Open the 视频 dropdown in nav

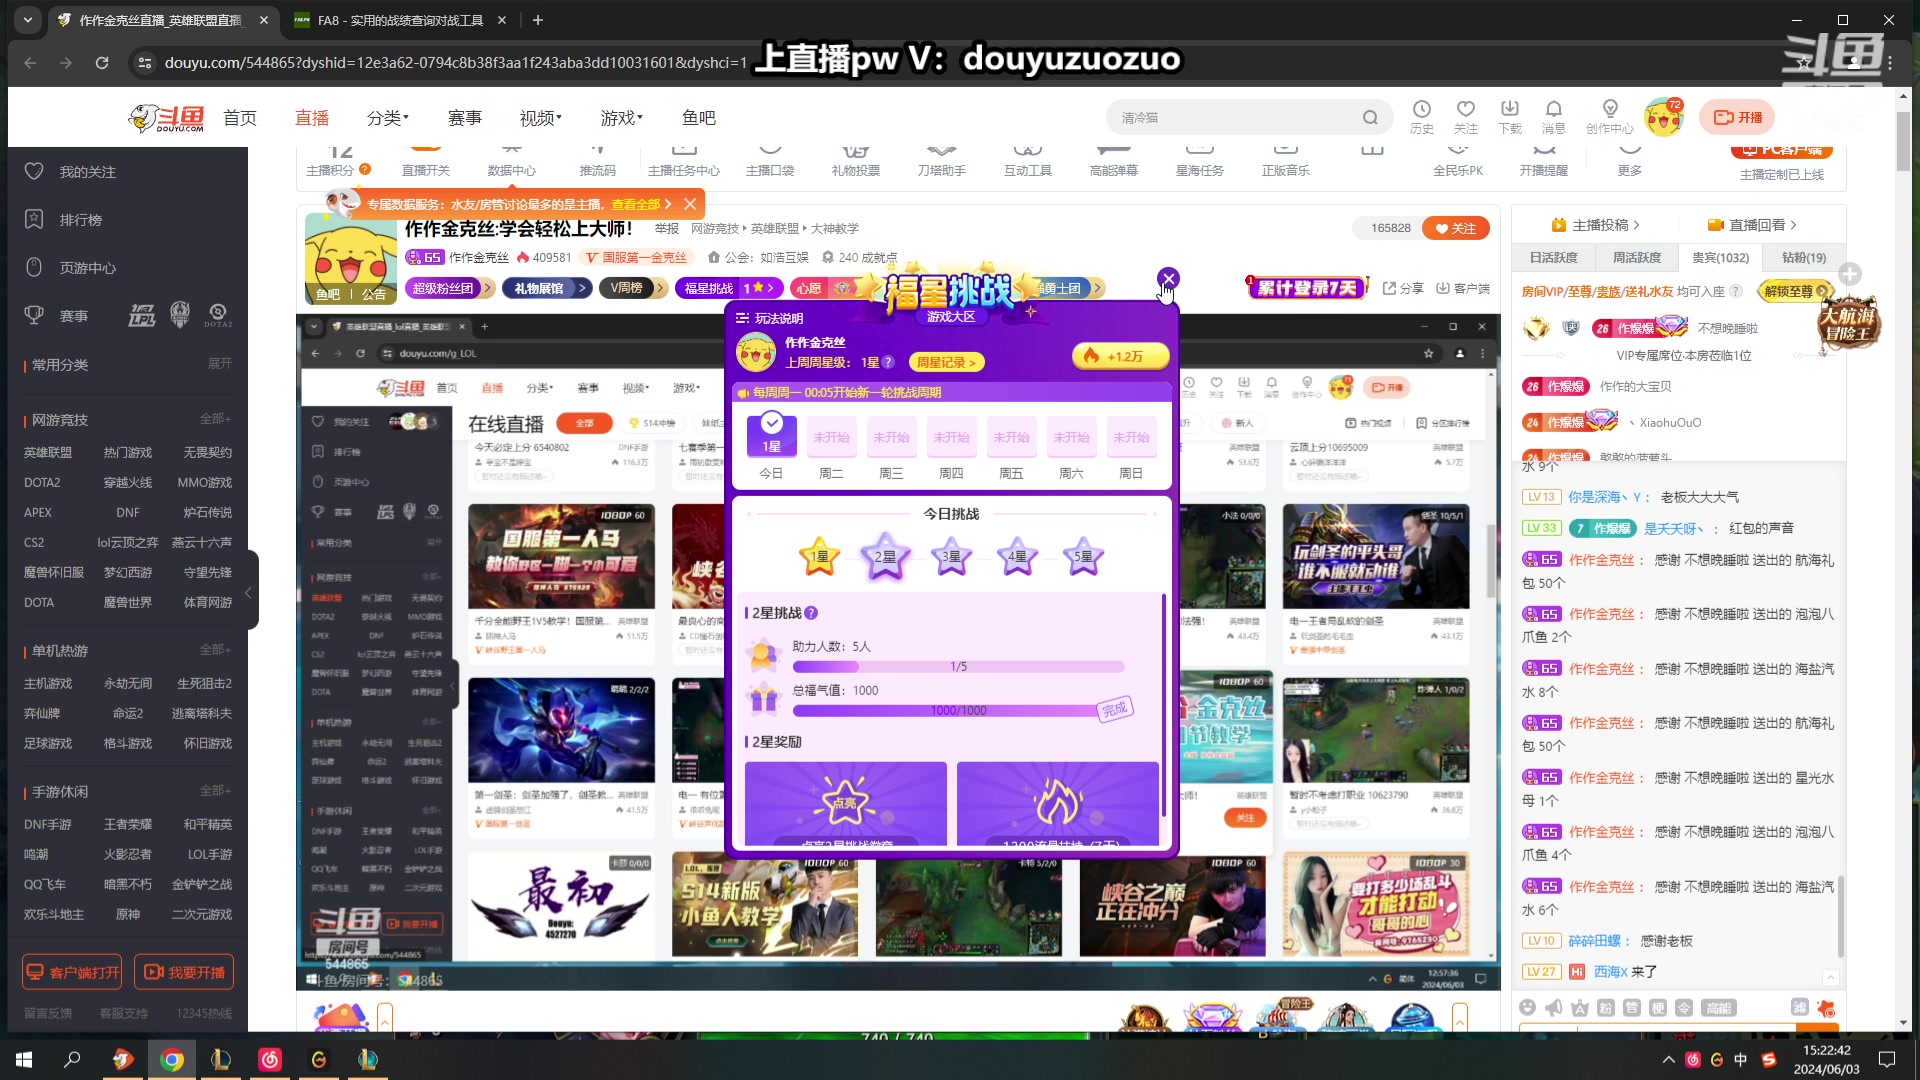[541, 118]
